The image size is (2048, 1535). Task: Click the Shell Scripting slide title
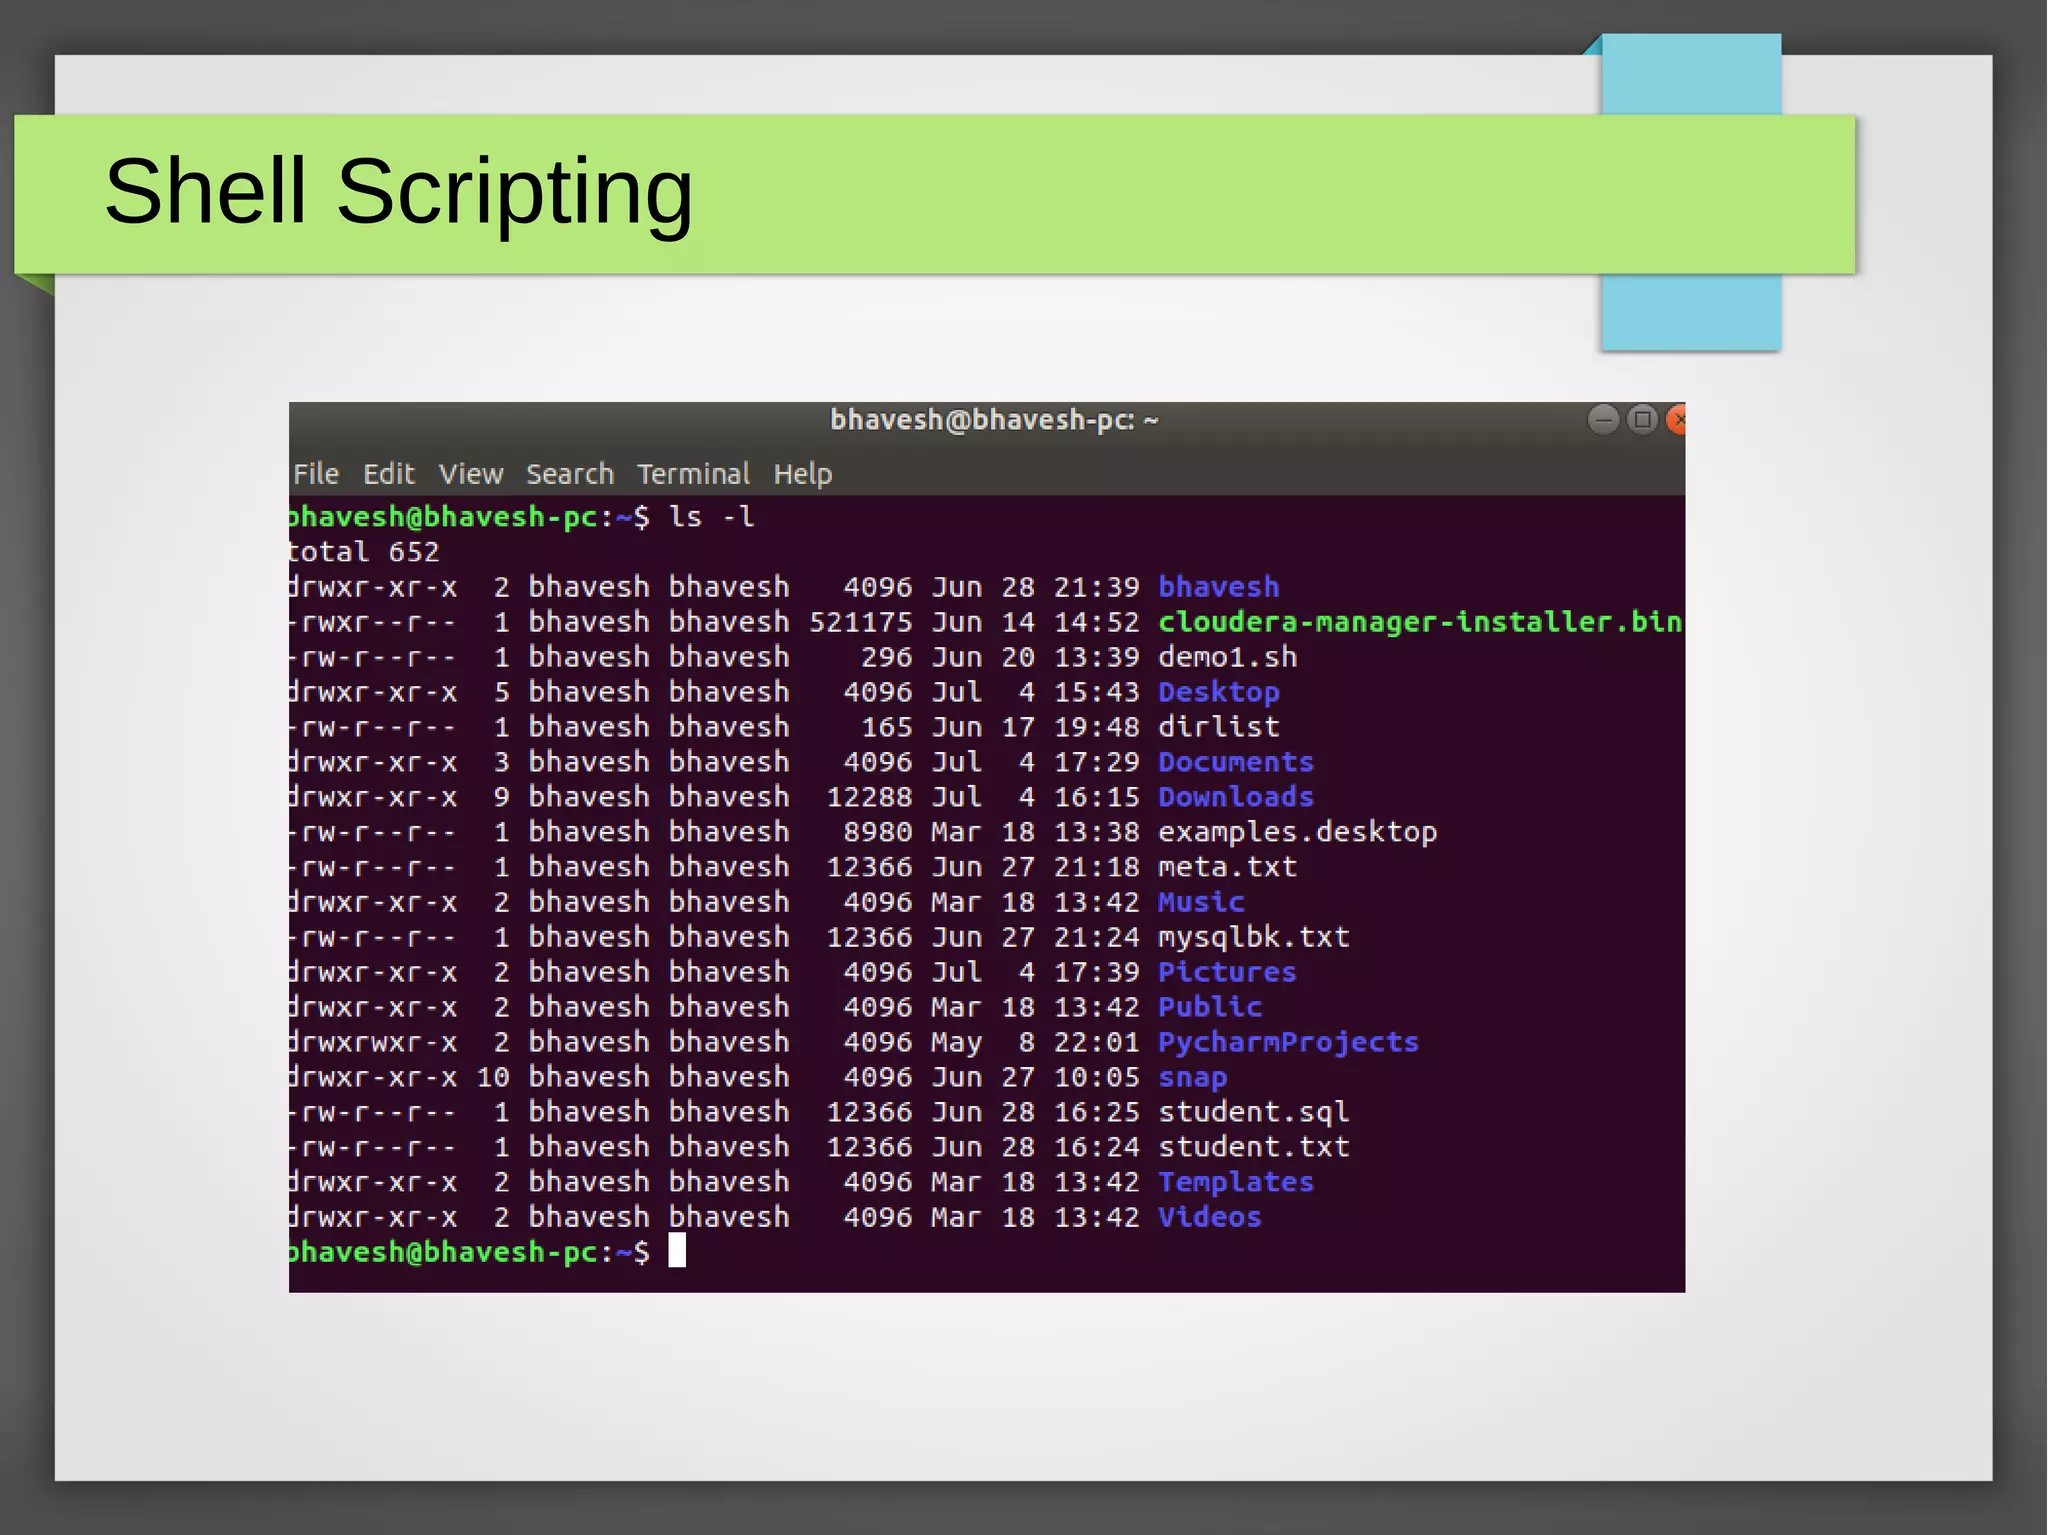[x=398, y=191]
